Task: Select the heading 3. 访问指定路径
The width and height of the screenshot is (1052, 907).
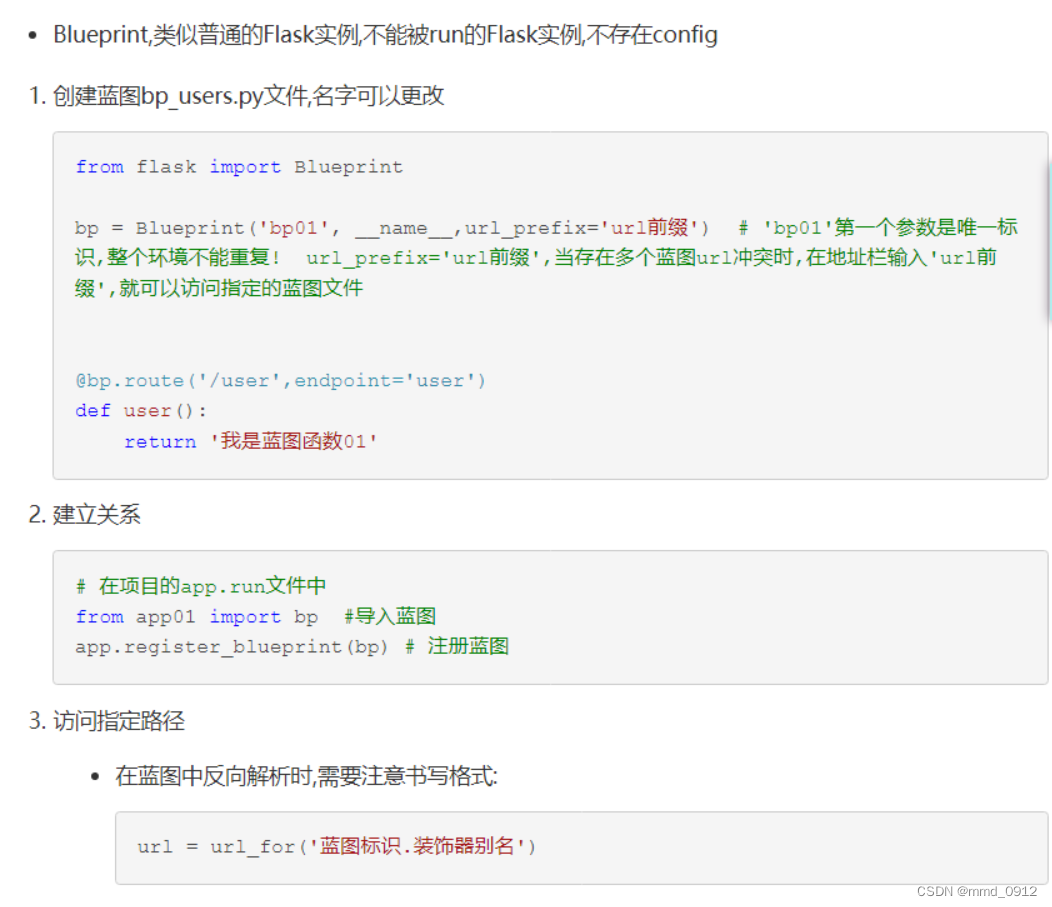Action: coord(107,721)
